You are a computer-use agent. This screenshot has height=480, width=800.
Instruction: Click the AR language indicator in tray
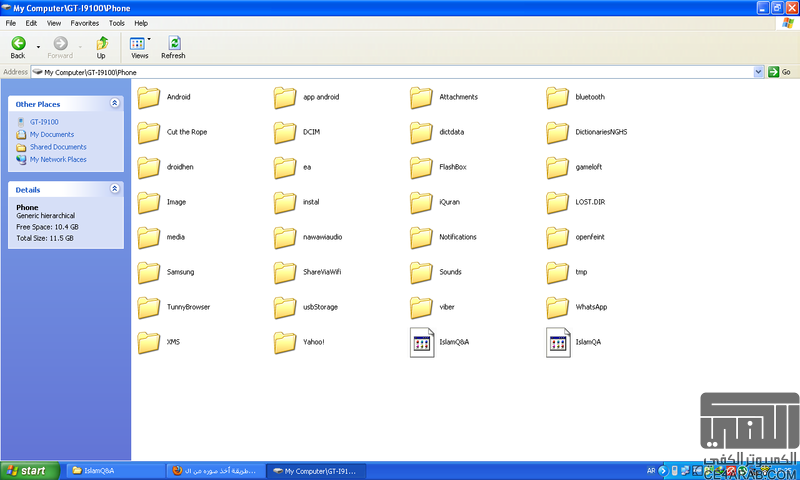651,471
